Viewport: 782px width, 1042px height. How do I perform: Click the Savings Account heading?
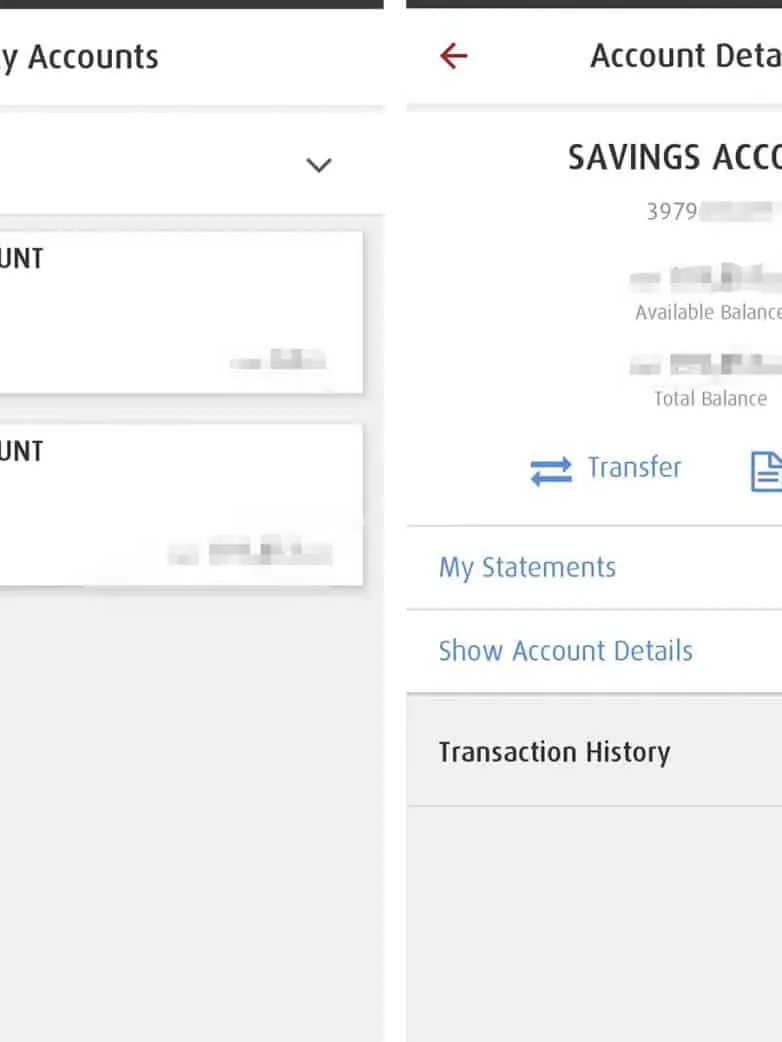pyautogui.click(x=674, y=157)
